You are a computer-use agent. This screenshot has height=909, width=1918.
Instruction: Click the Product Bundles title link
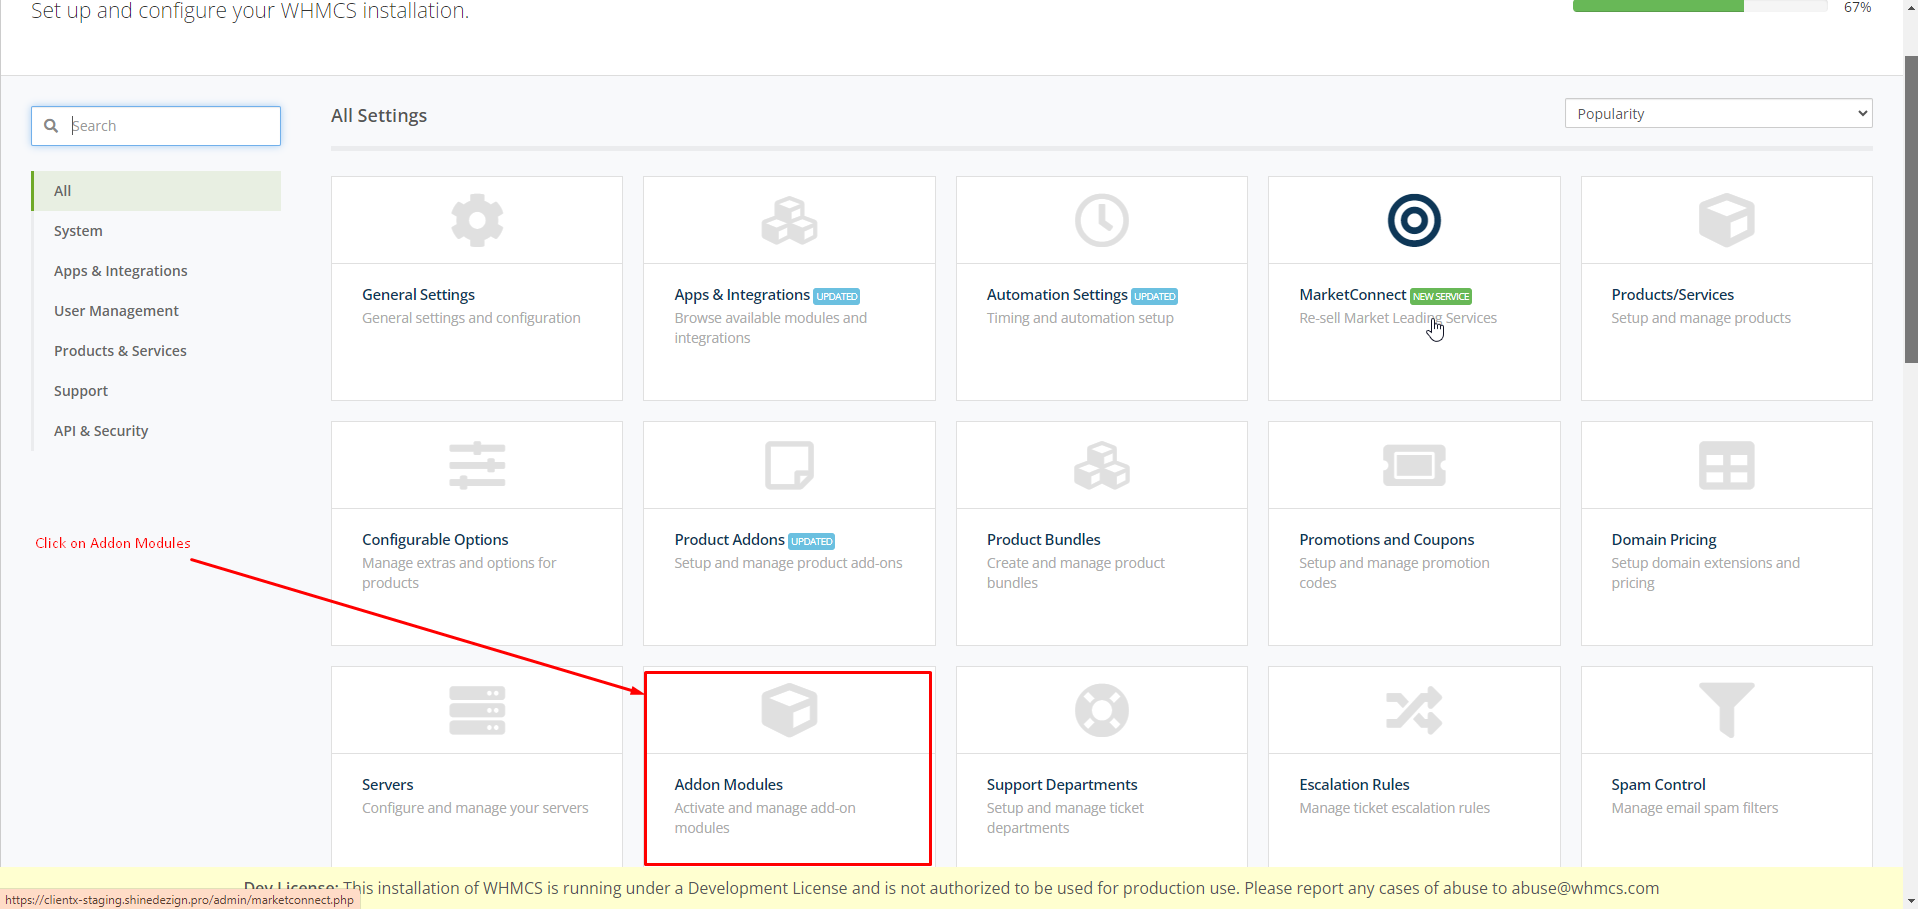click(1043, 540)
